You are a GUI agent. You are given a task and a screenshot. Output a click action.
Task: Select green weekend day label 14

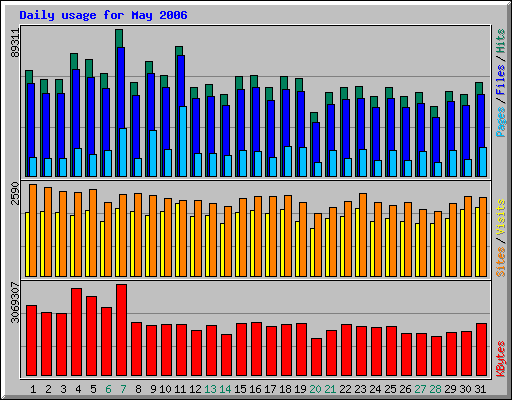coord(225,389)
